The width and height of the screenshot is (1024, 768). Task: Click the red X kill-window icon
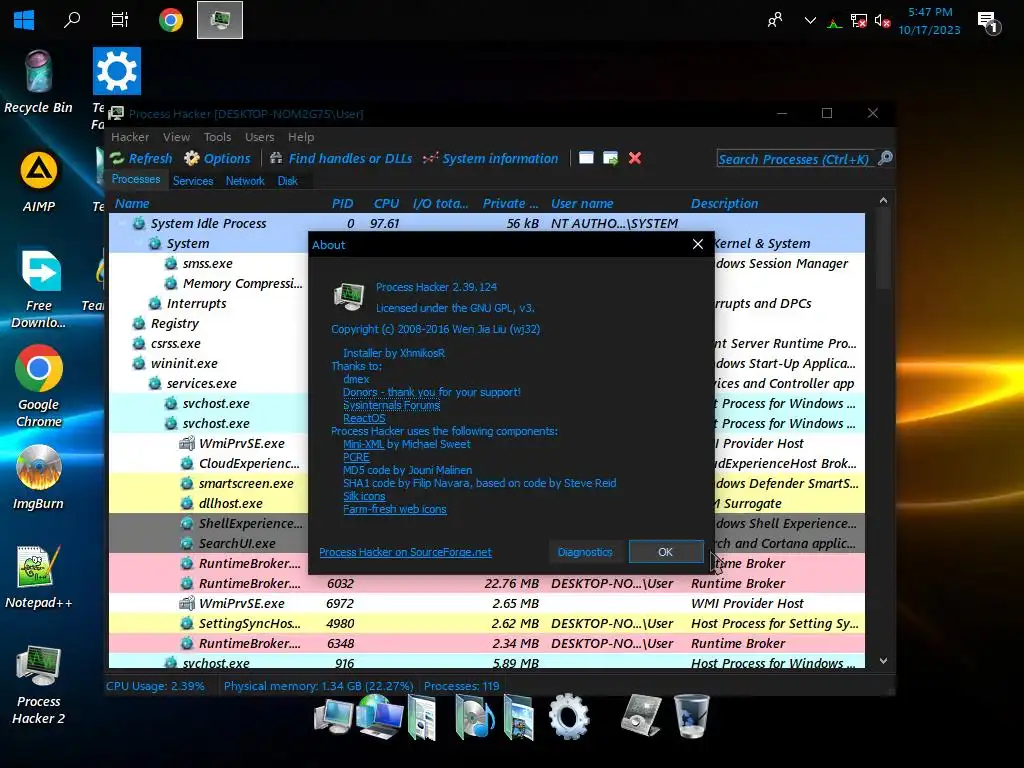click(635, 158)
